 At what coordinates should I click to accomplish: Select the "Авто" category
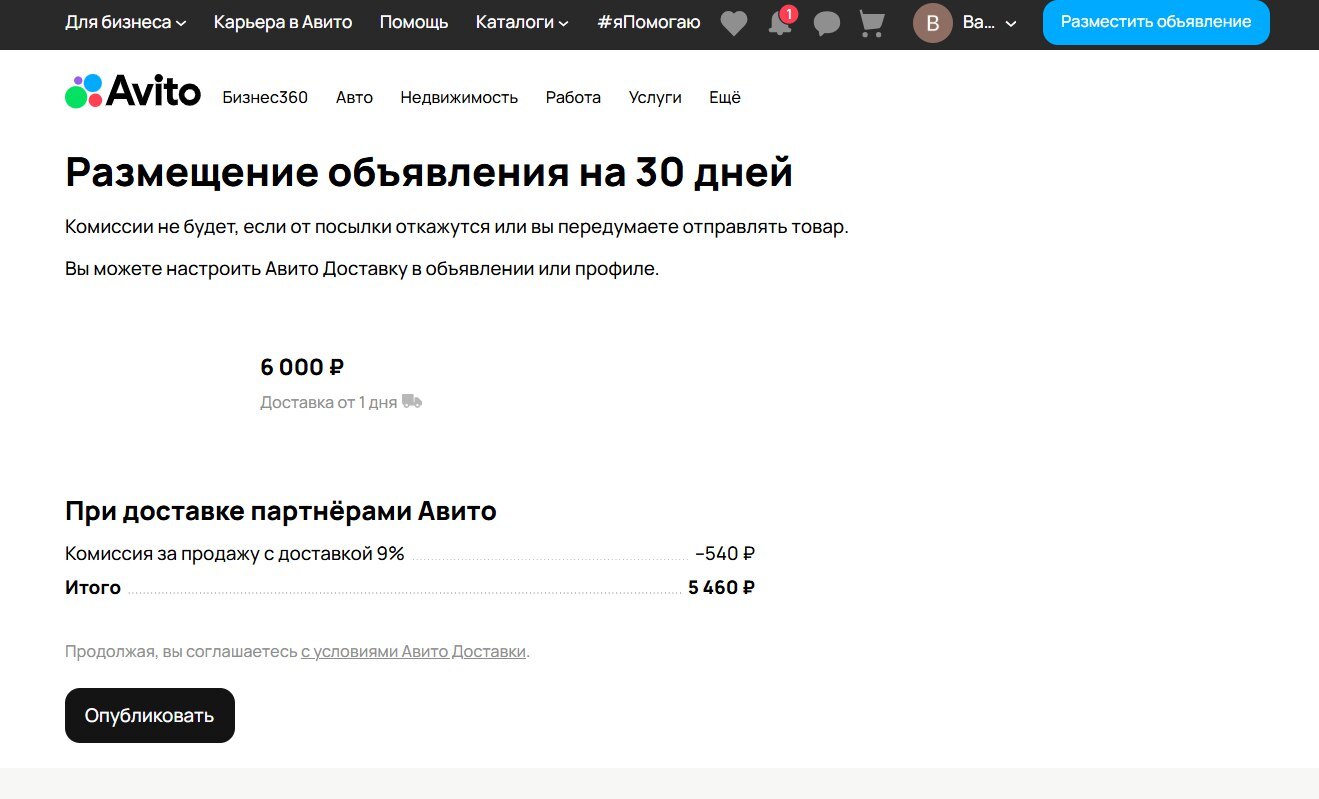coord(354,97)
